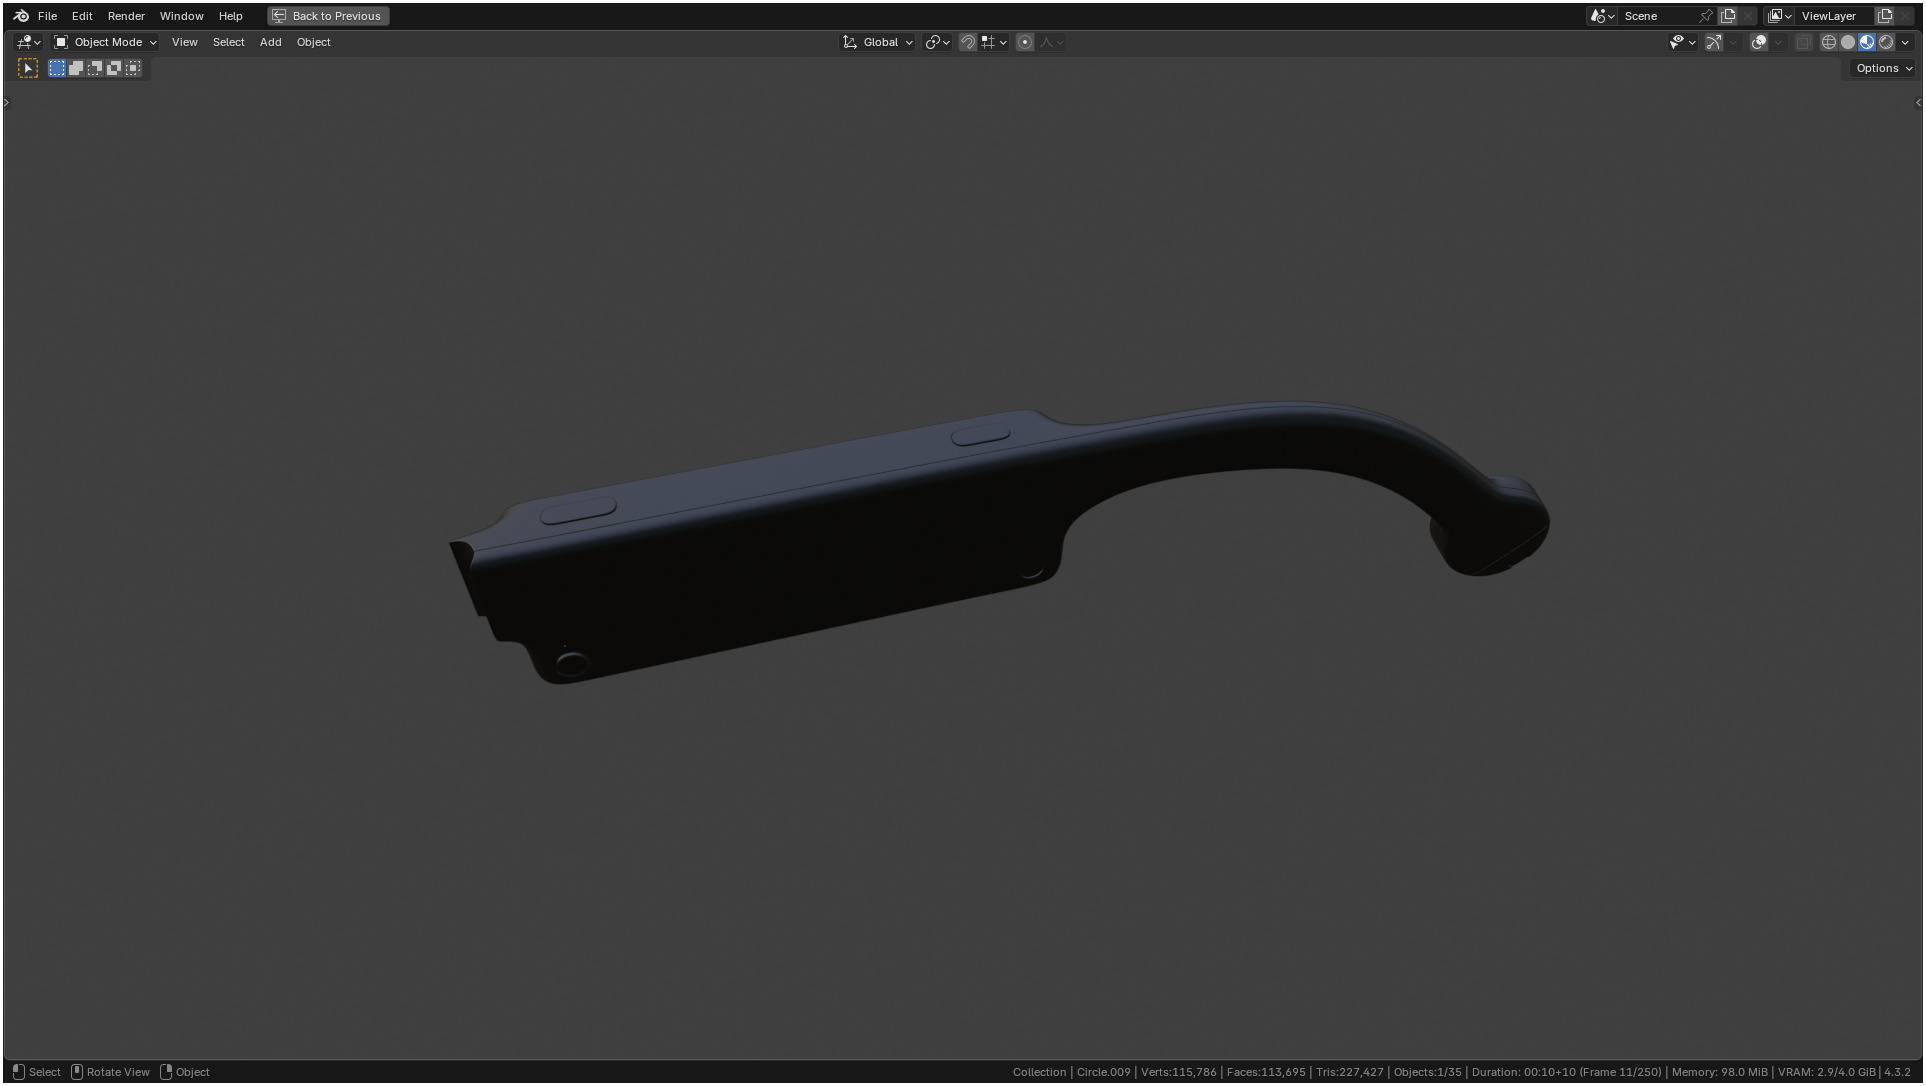The height and width of the screenshot is (1086, 1926).
Task: Expand the right sidebar arrow
Action: point(1918,103)
